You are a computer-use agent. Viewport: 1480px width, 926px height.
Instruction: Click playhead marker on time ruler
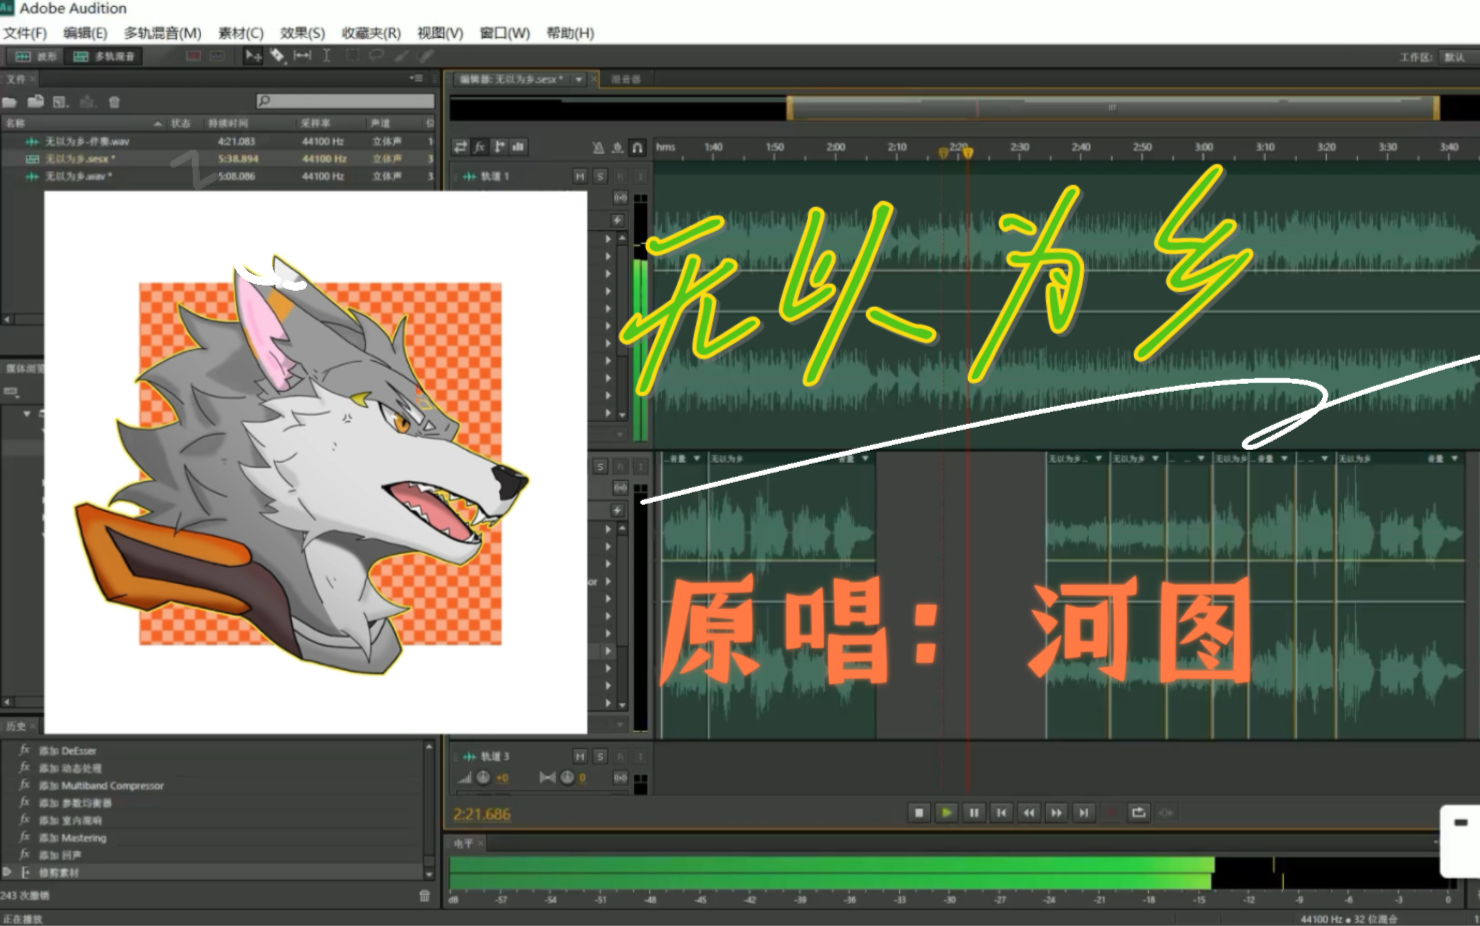(x=967, y=153)
